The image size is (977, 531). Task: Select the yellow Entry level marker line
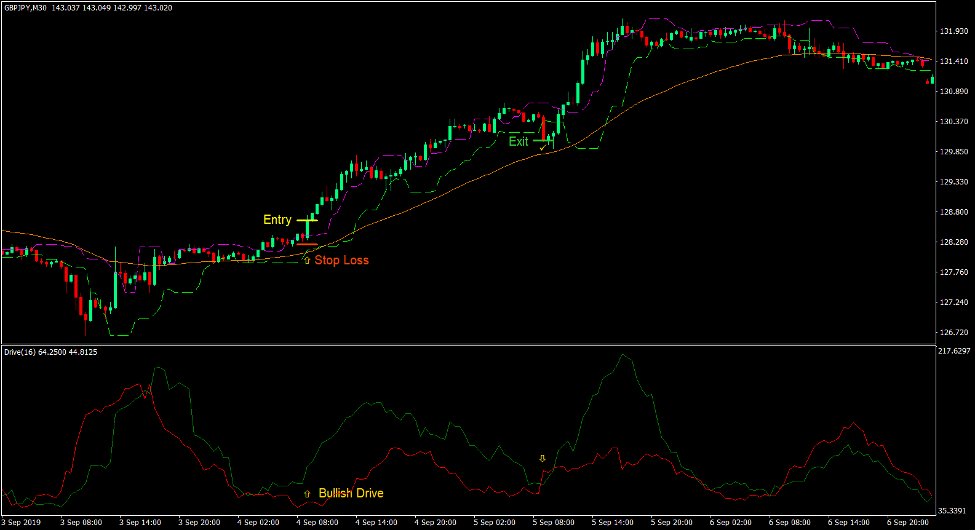click(307, 220)
